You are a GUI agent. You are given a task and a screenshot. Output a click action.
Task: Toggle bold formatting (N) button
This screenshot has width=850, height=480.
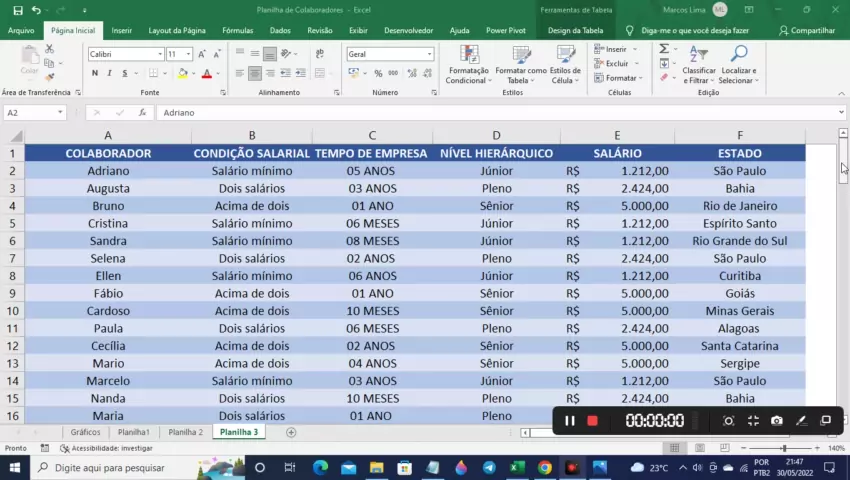click(x=95, y=73)
